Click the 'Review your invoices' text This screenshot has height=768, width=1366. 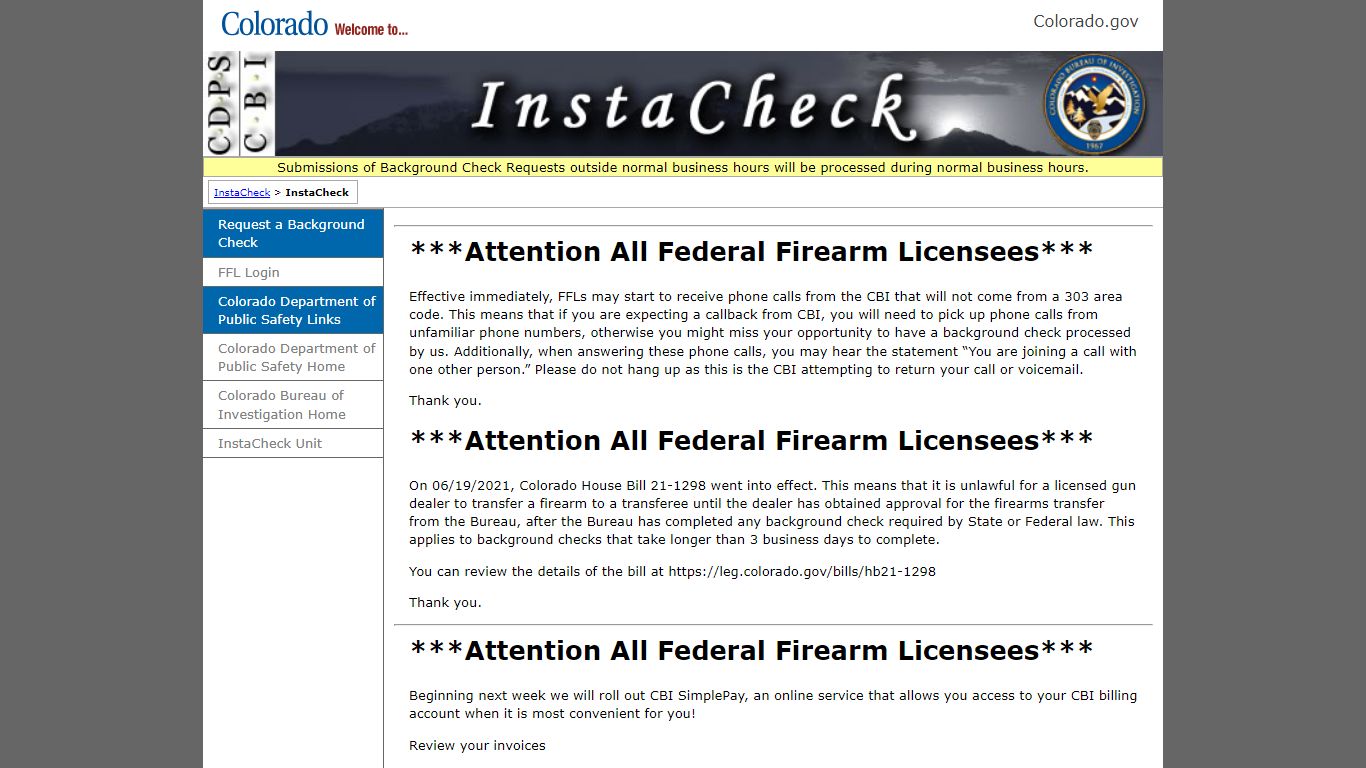[477, 745]
